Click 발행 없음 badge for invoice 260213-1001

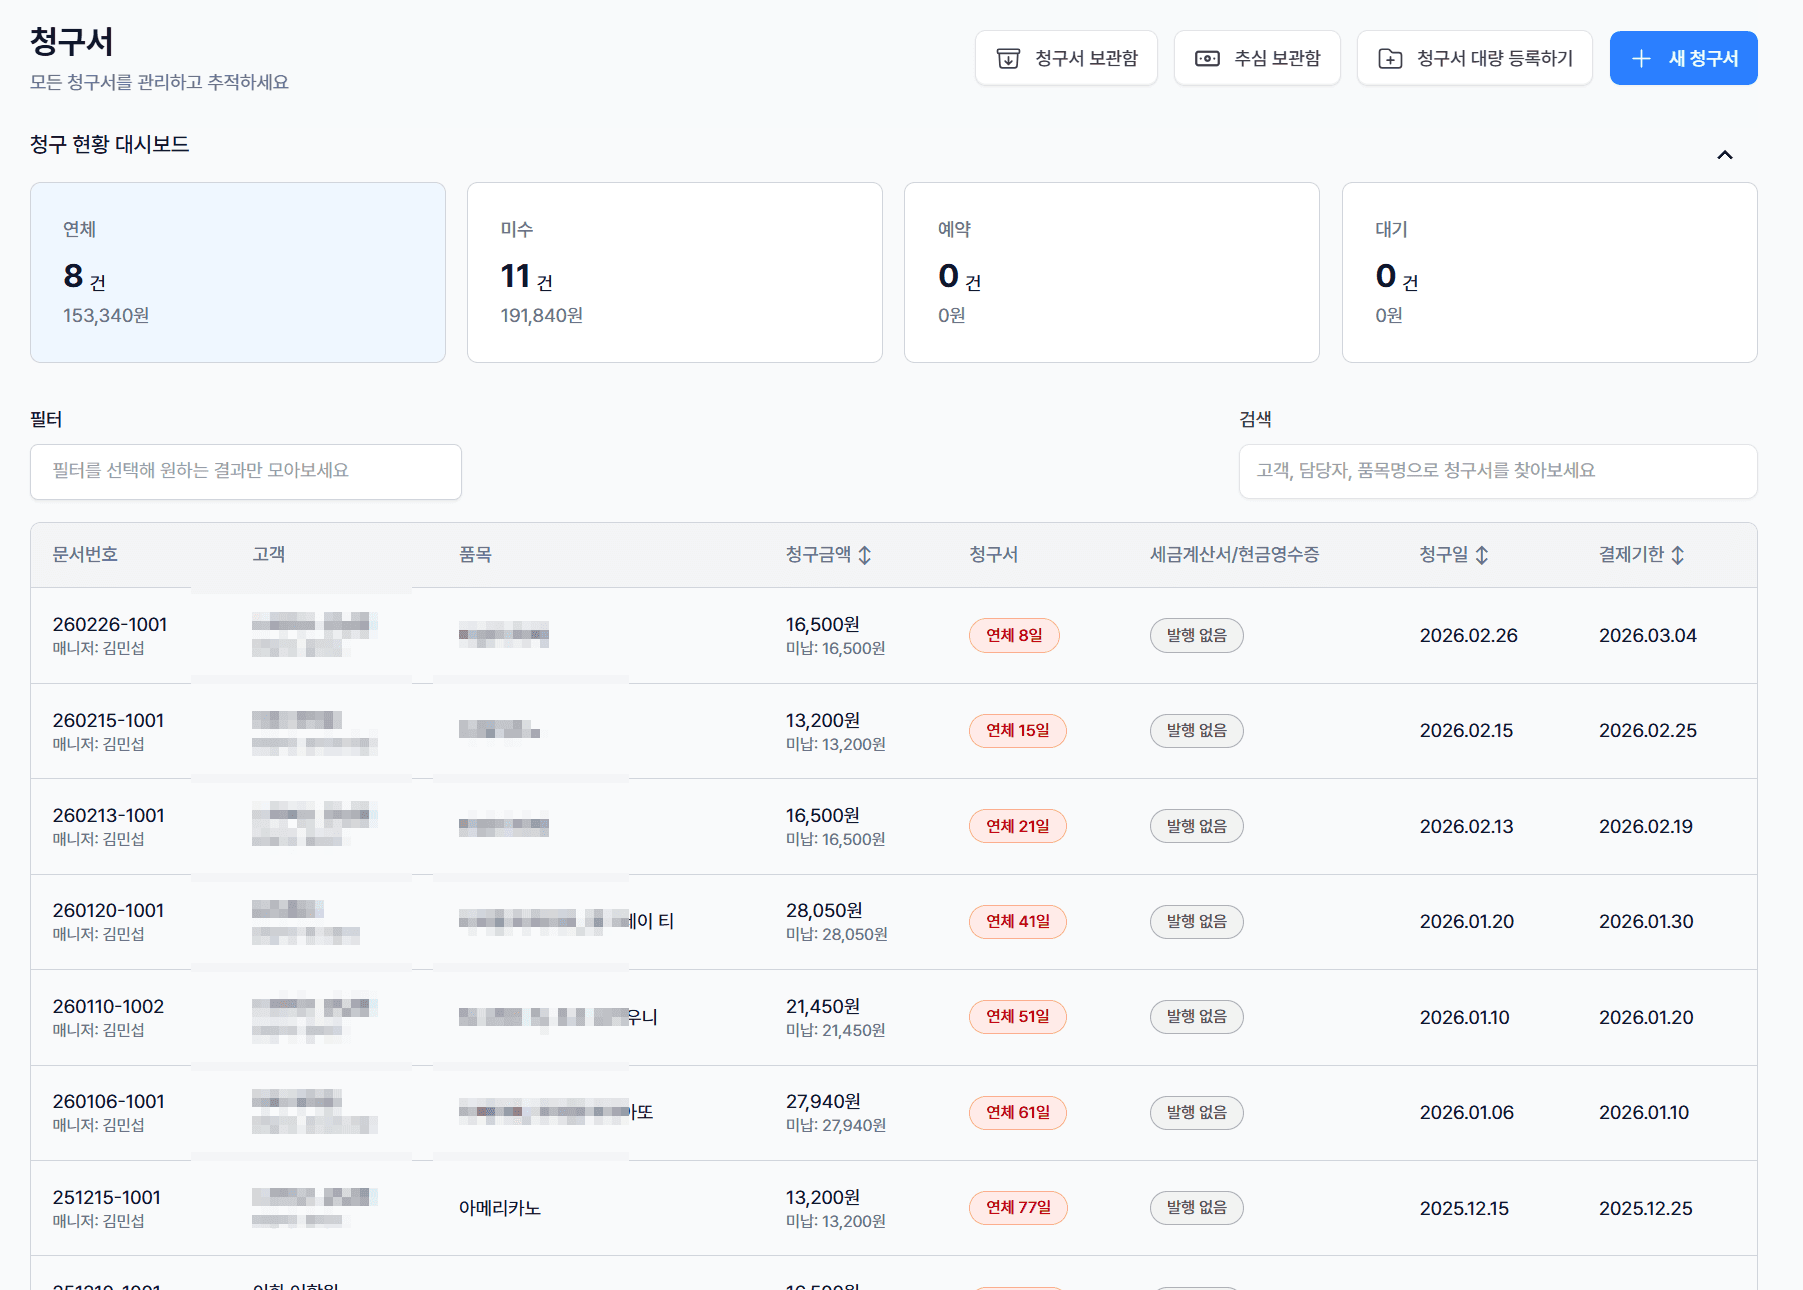(x=1196, y=826)
